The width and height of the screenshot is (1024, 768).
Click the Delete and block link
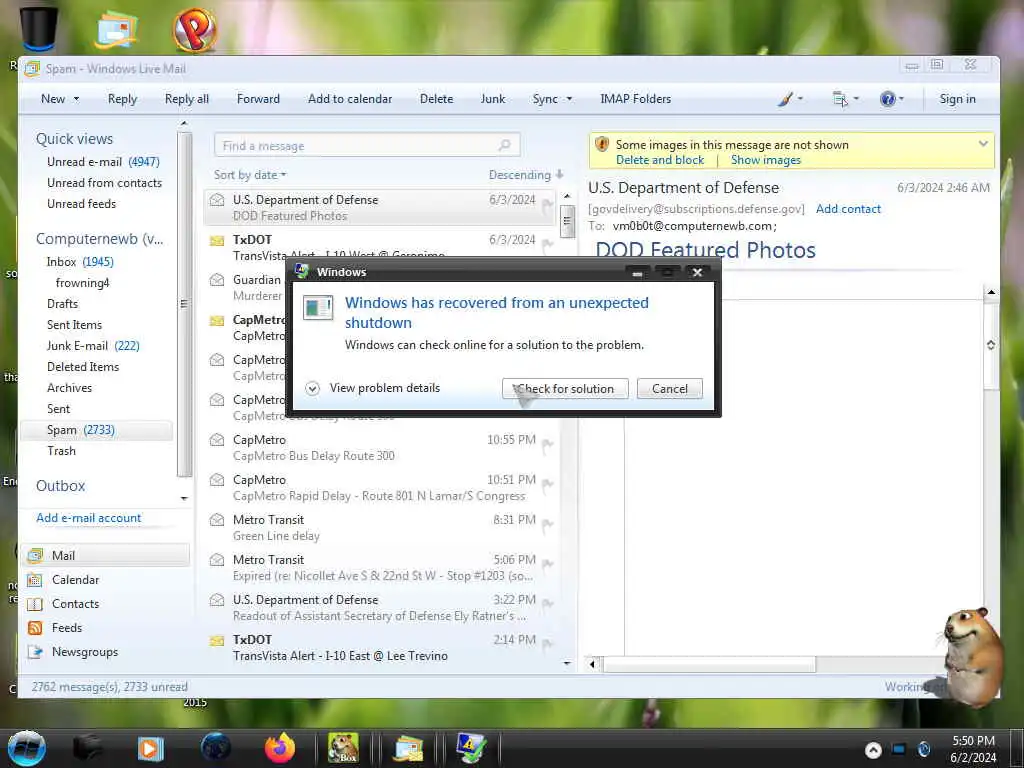pos(660,160)
